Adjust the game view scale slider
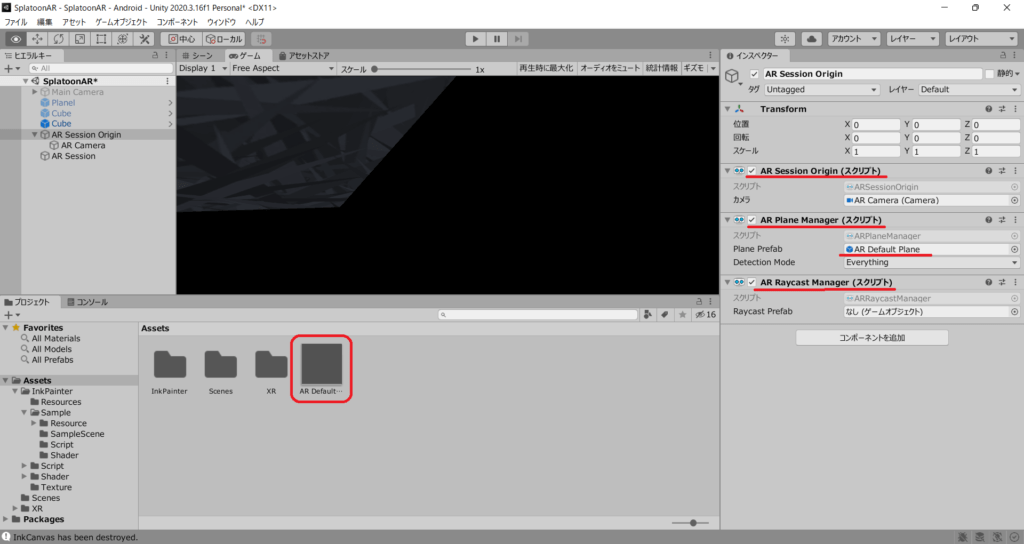Screen dimensions: 1024x544 423,69
